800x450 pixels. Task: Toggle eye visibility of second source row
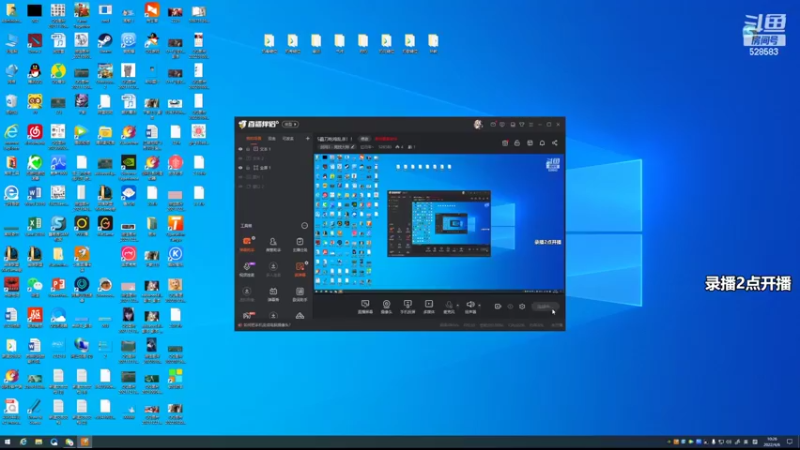point(240,158)
